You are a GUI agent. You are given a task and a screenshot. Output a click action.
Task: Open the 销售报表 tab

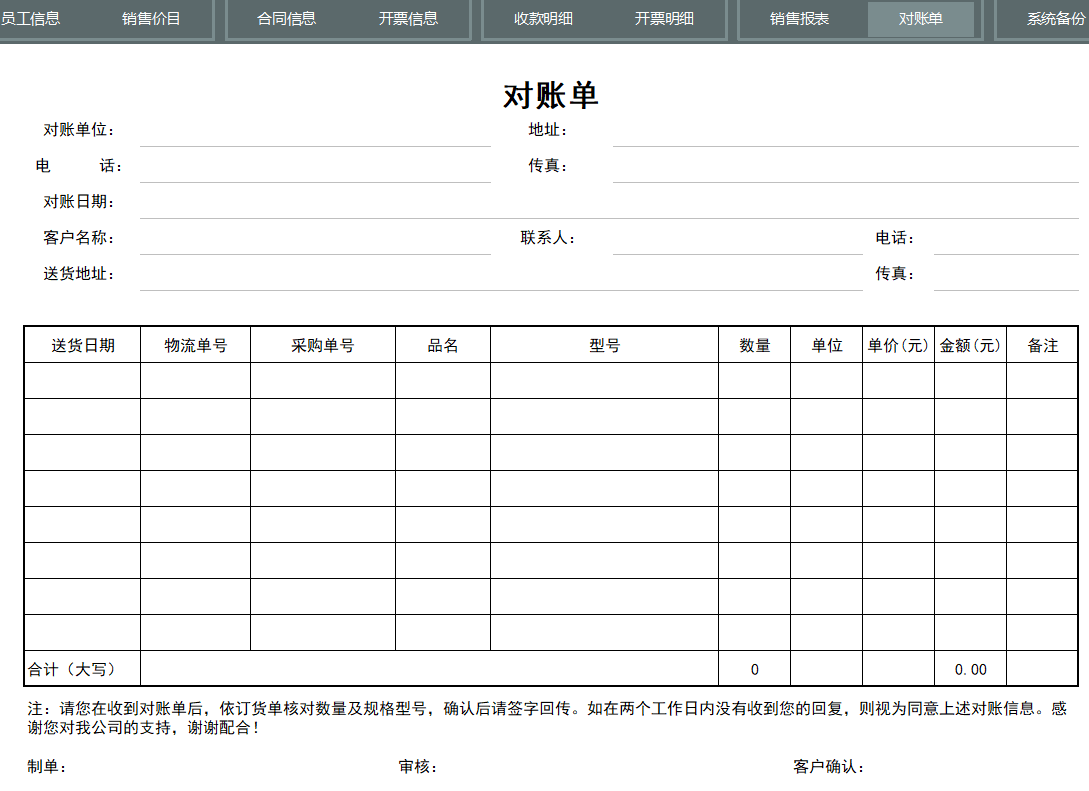799,19
